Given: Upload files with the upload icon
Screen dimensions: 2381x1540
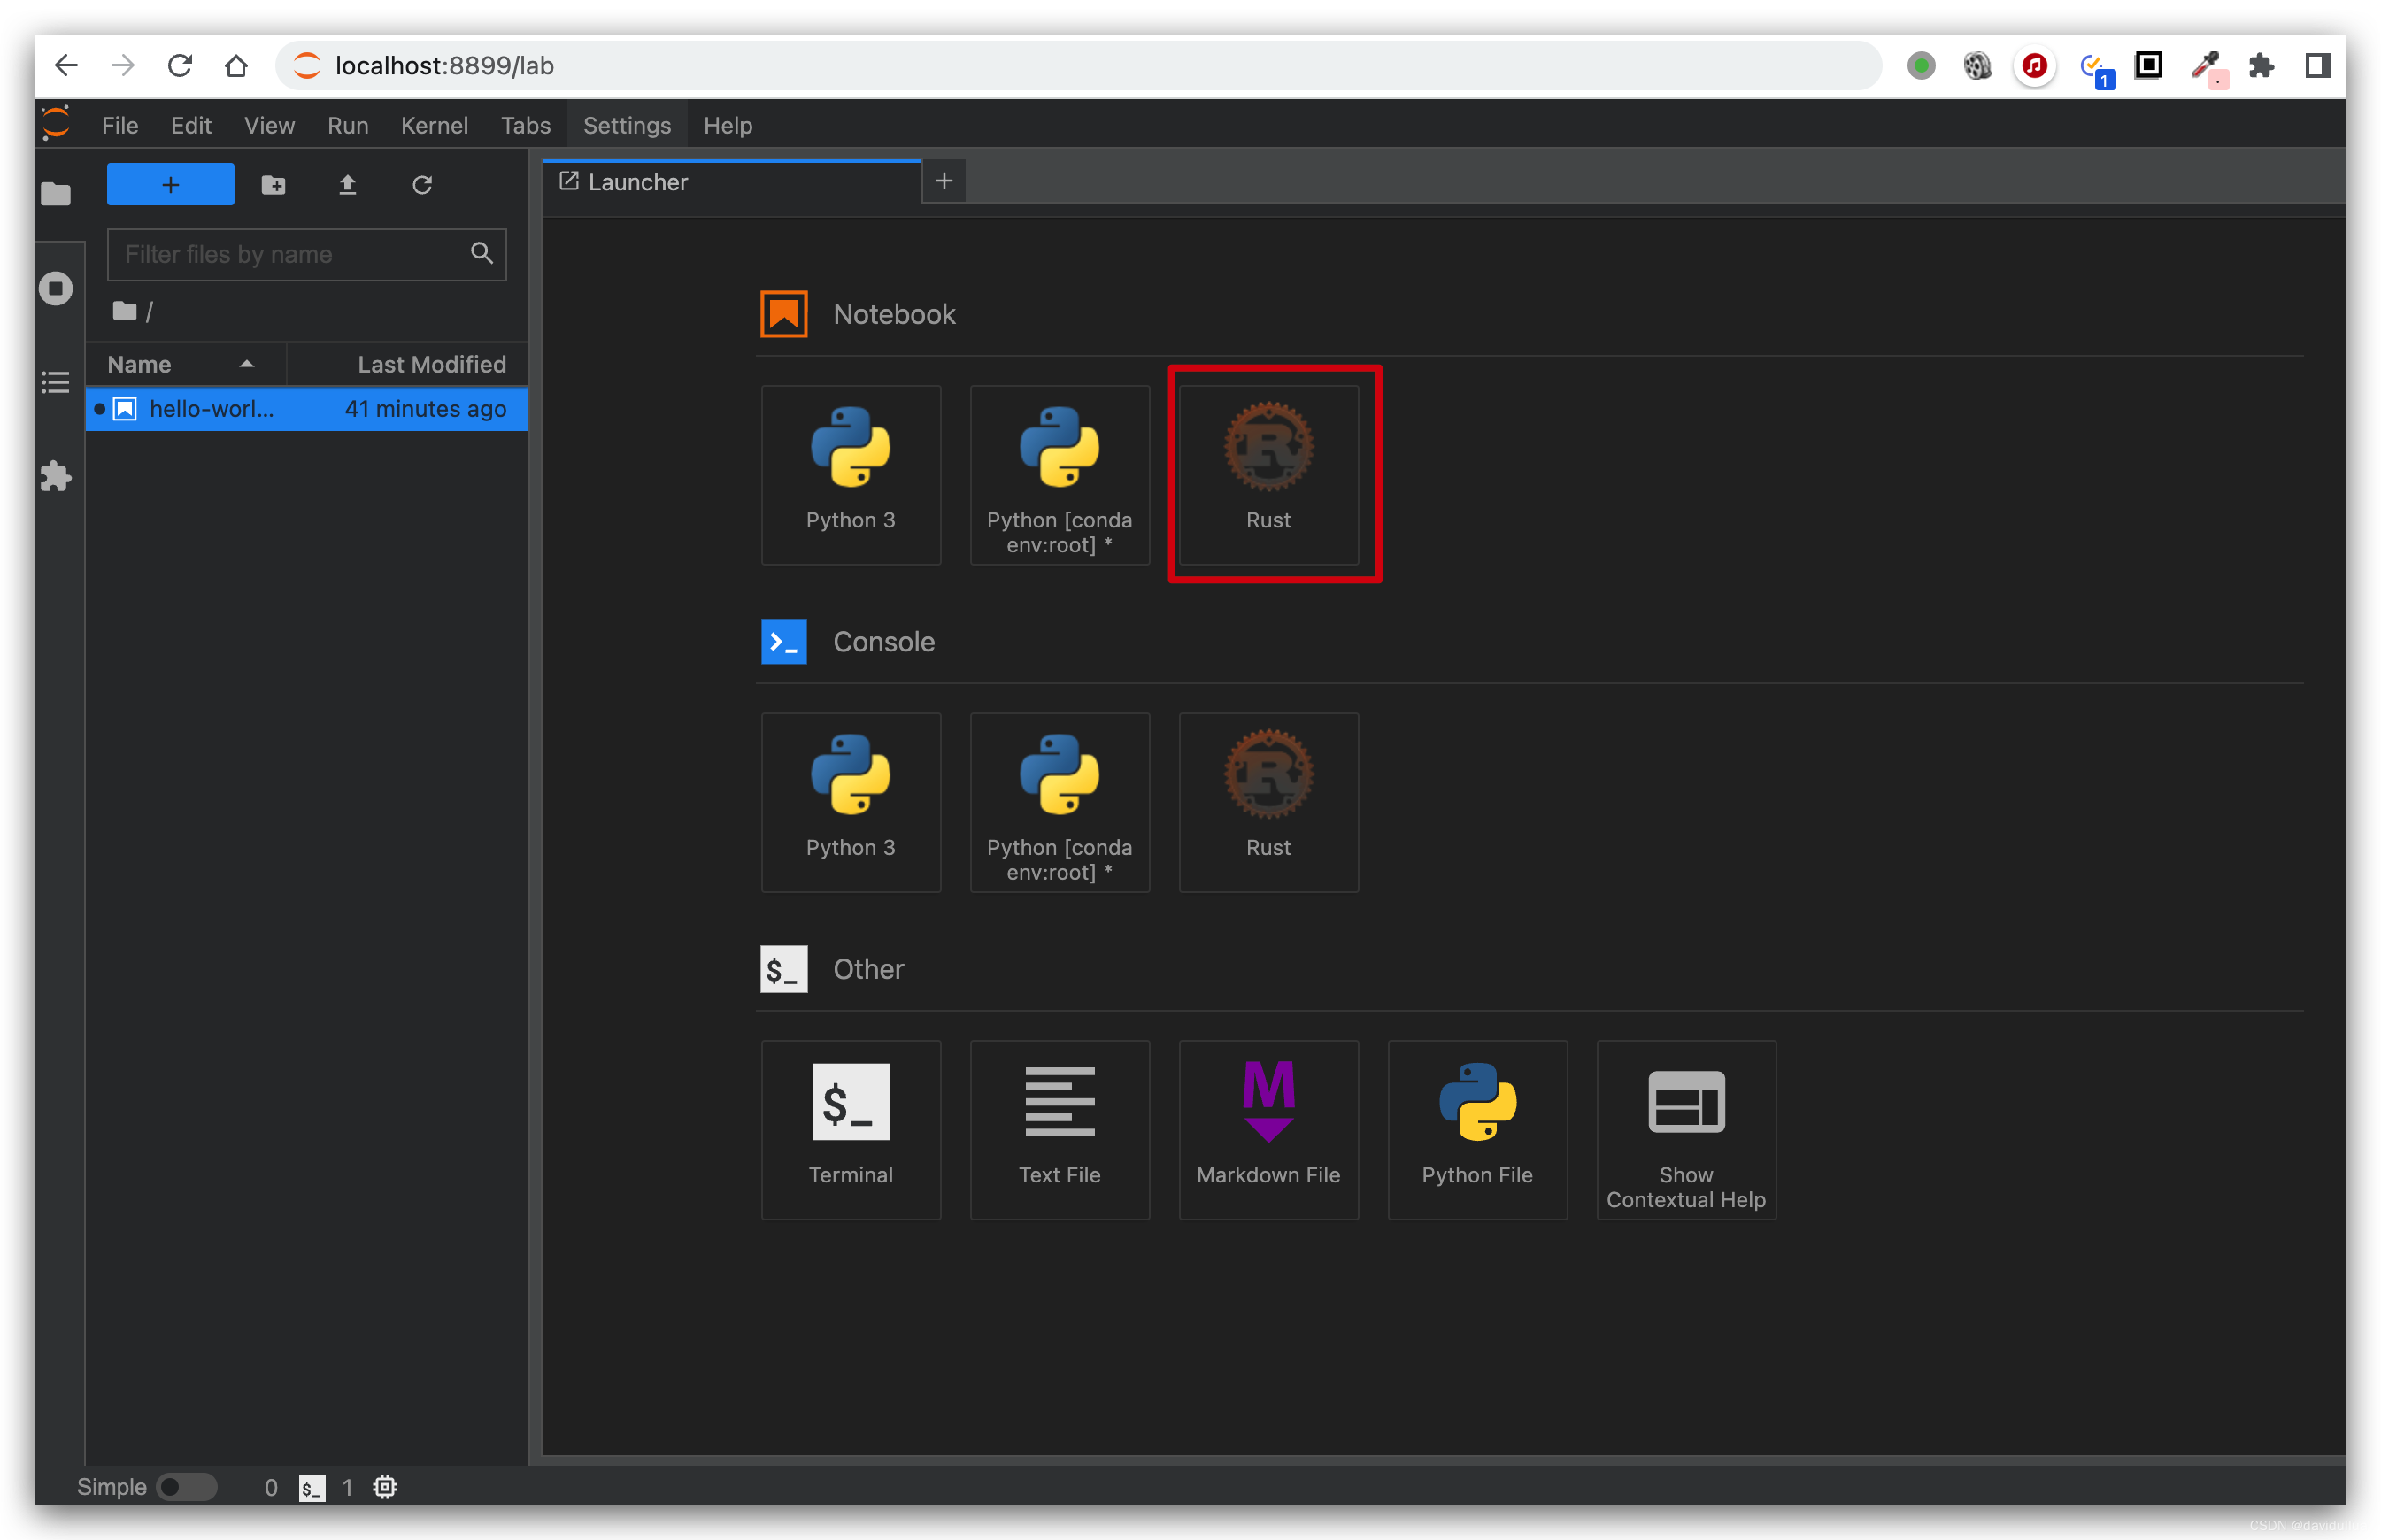Looking at the screenshot, I should pyautogui.click(x=347, y=185).
